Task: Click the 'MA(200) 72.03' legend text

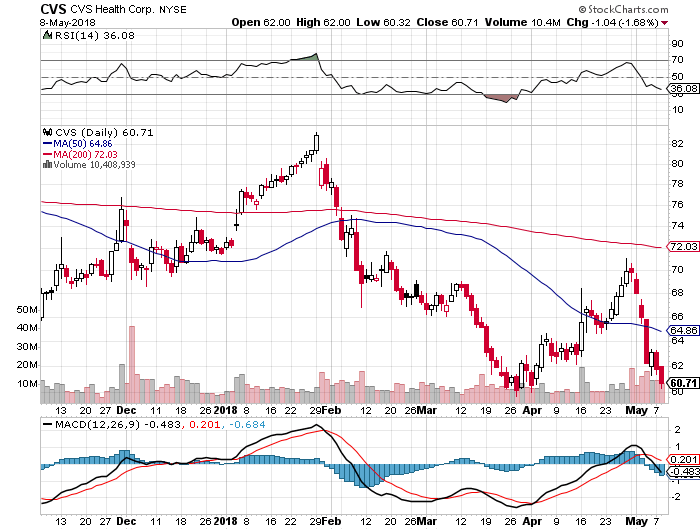Action: tap(85, 154)
